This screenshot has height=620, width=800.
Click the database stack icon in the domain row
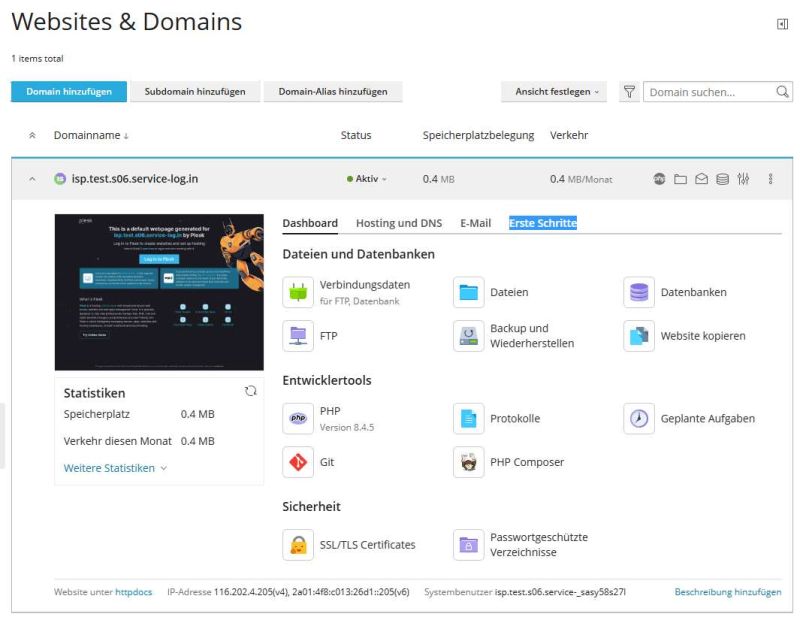722,179
